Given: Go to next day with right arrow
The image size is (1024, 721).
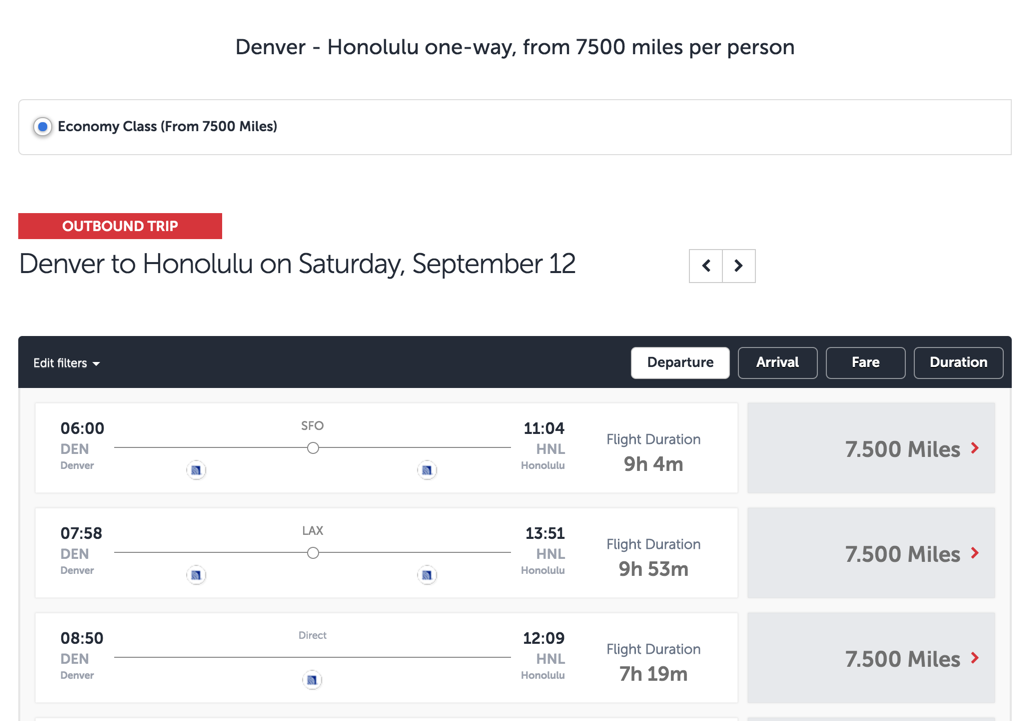Looking at the screenshot, I should (x=739, y=266).
